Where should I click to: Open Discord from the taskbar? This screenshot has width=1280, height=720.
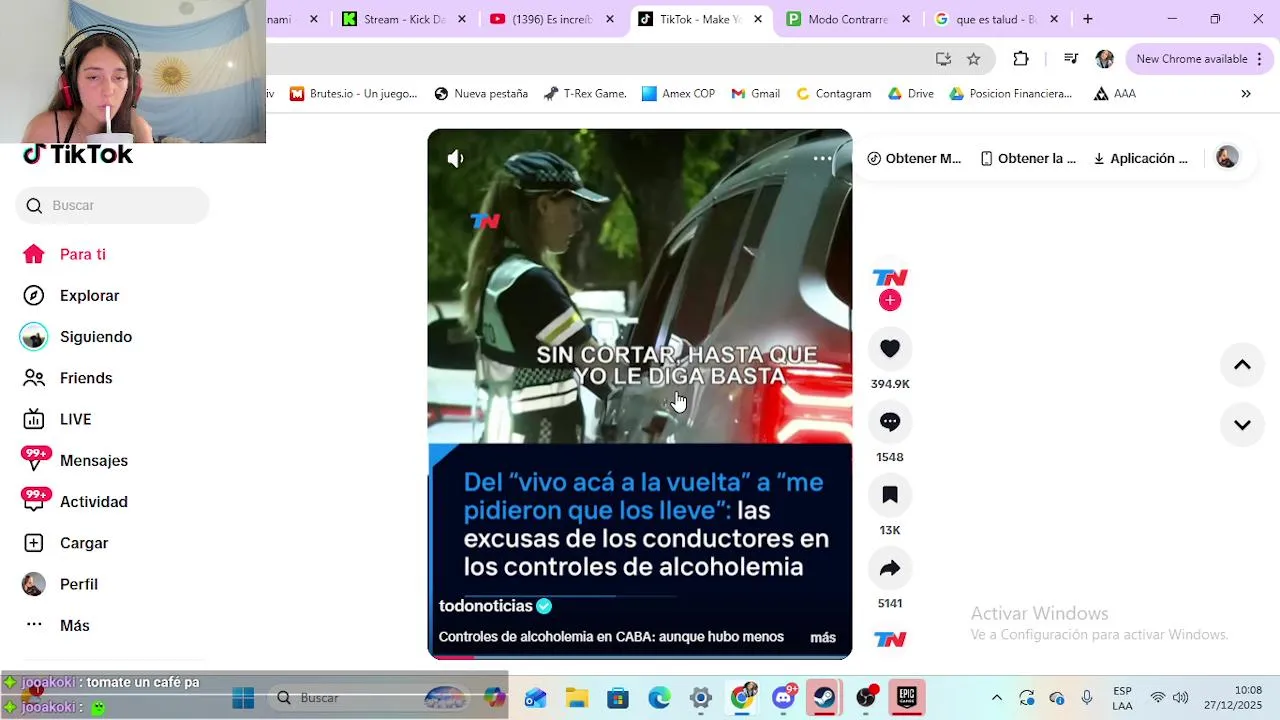(784, 698)
